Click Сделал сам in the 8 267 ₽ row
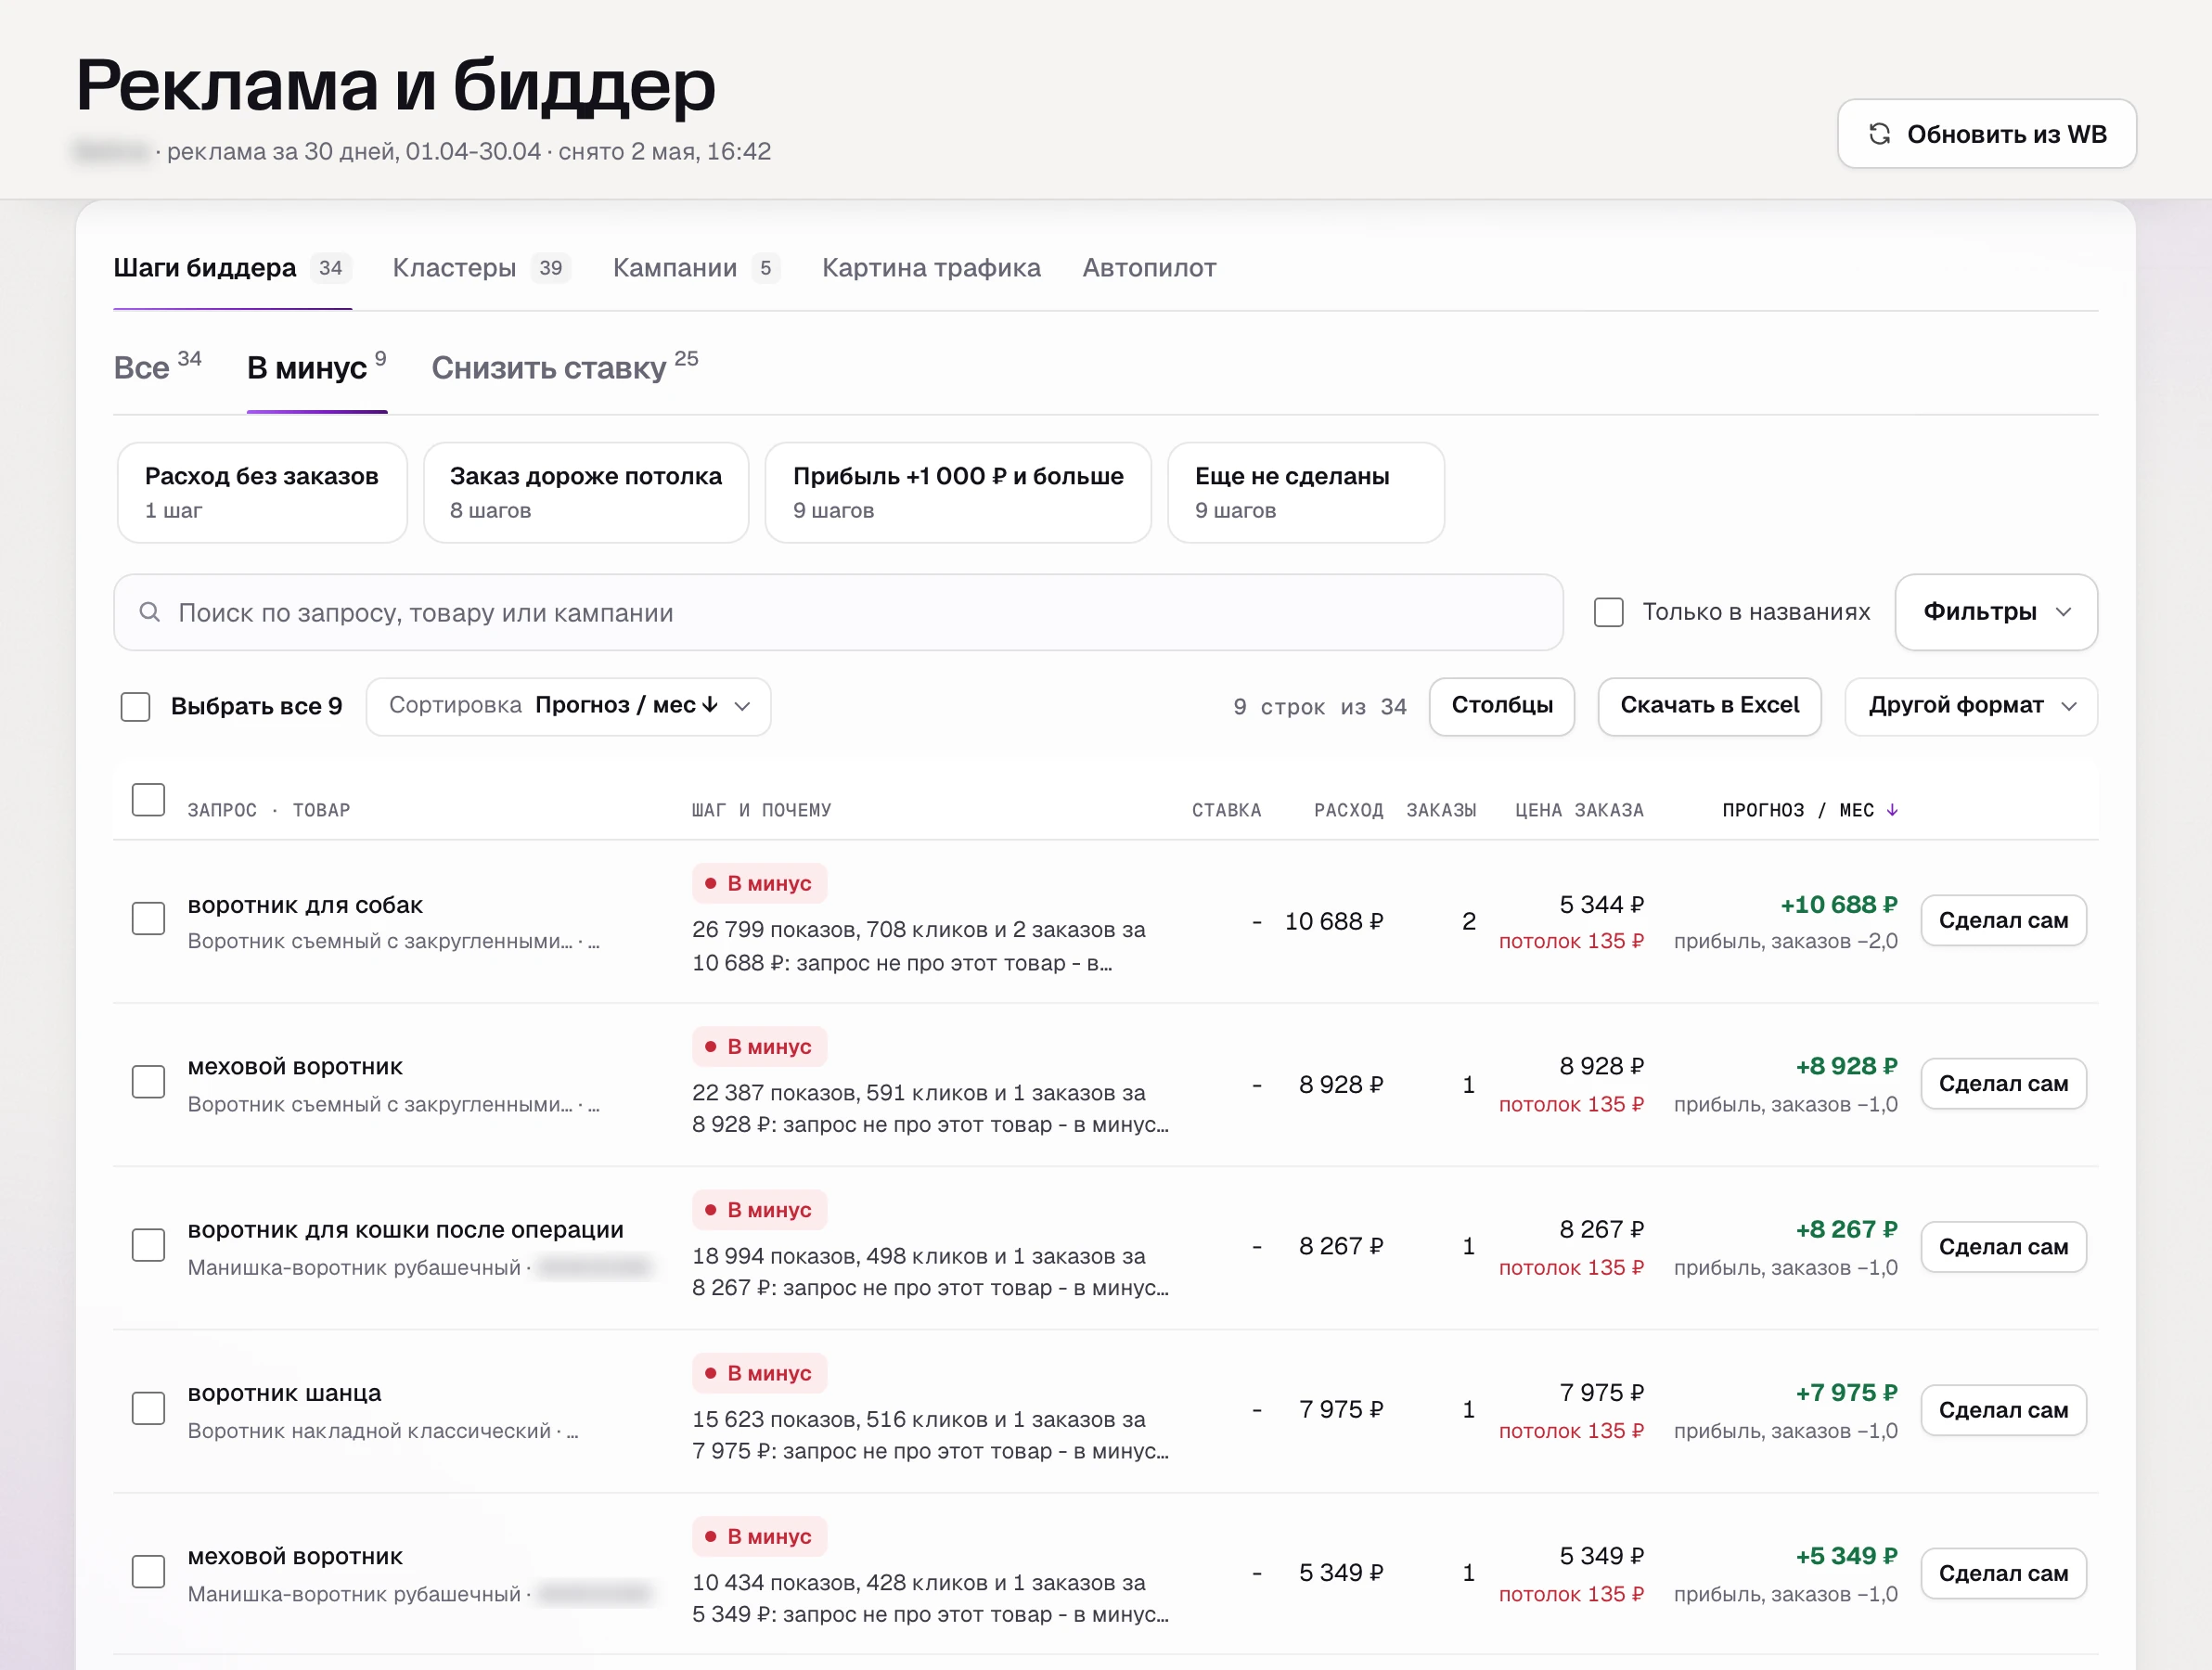This screenshot has width=2212, height=1670. (2003, 1247)
